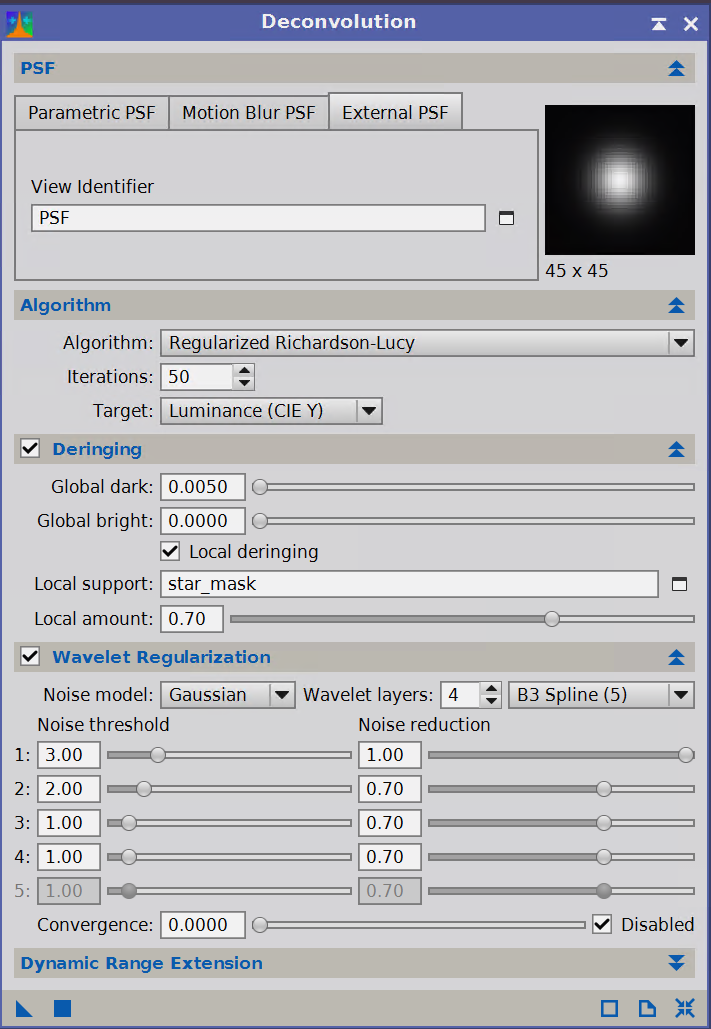Image resolution: width=711 pixels, height=1029 pixels.
Task: Open view selector for Local support
Action: coord(679,584)
